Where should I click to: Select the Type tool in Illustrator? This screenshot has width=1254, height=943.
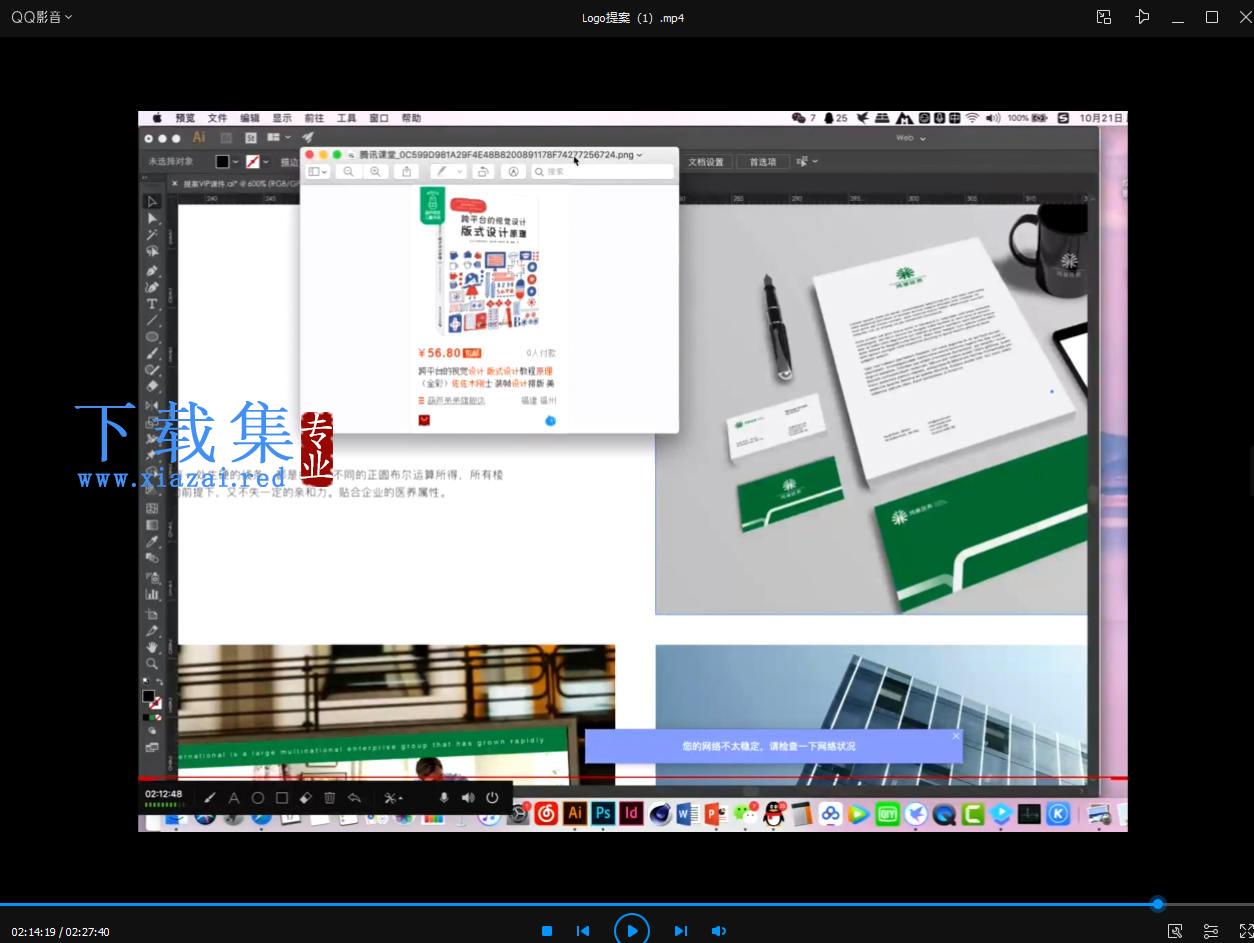[x=152, y=304]
